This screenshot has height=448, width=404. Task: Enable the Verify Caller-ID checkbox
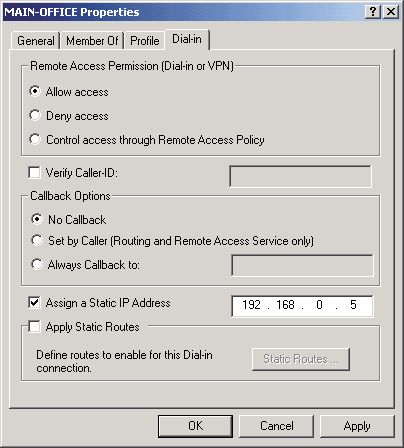[x=34, y=173]
